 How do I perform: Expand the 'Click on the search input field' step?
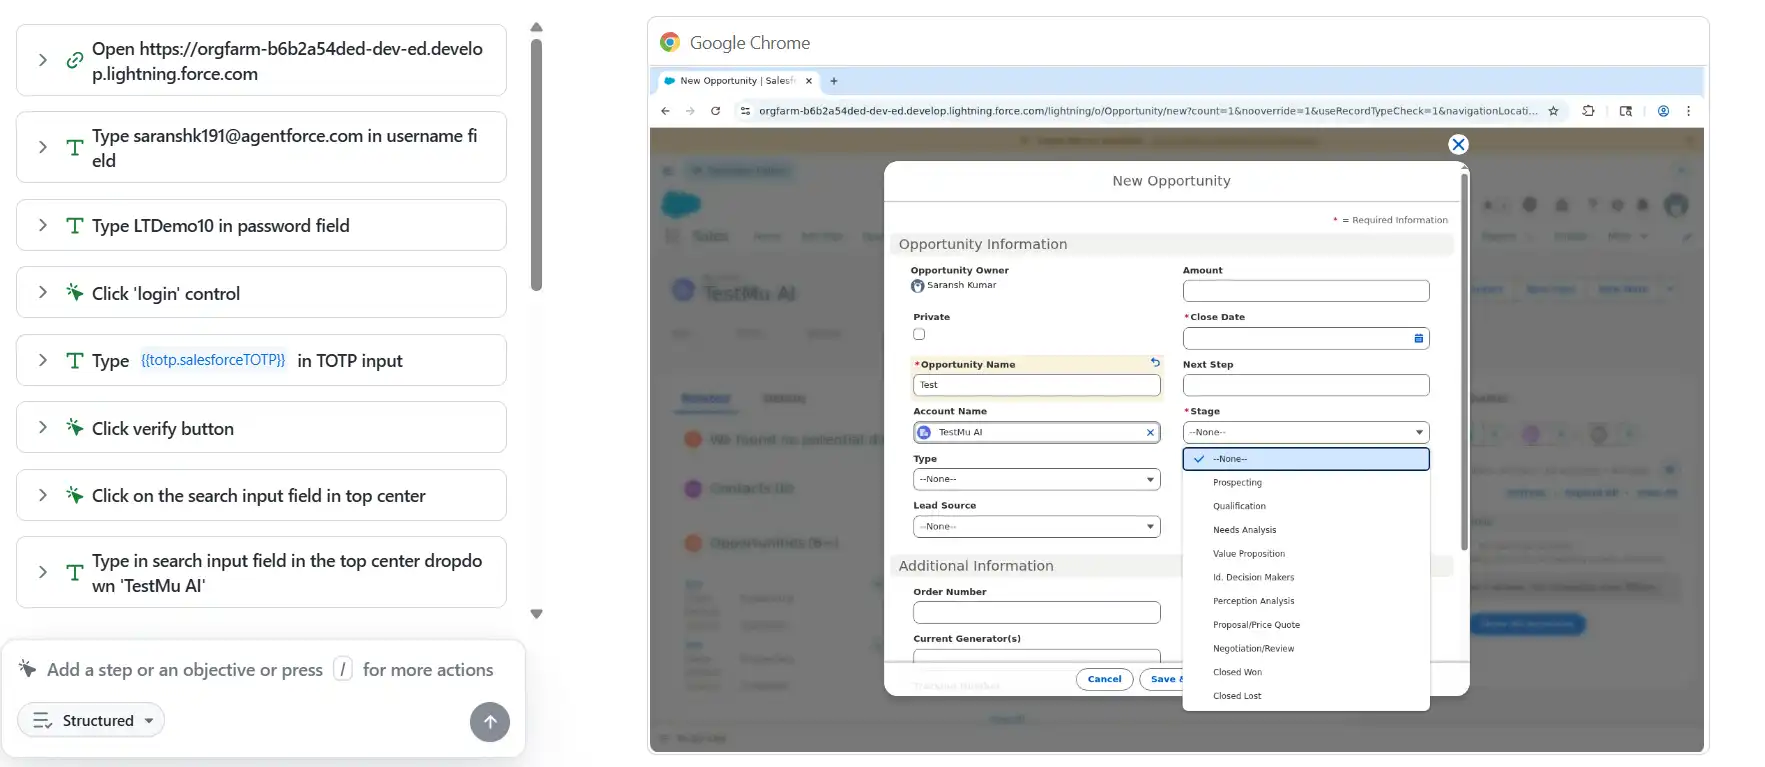pyautogui.click(x=42, y=495)
